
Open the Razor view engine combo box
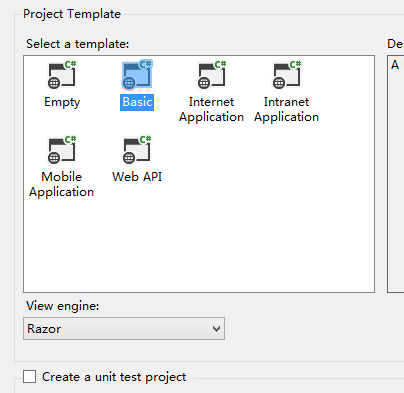124,329
